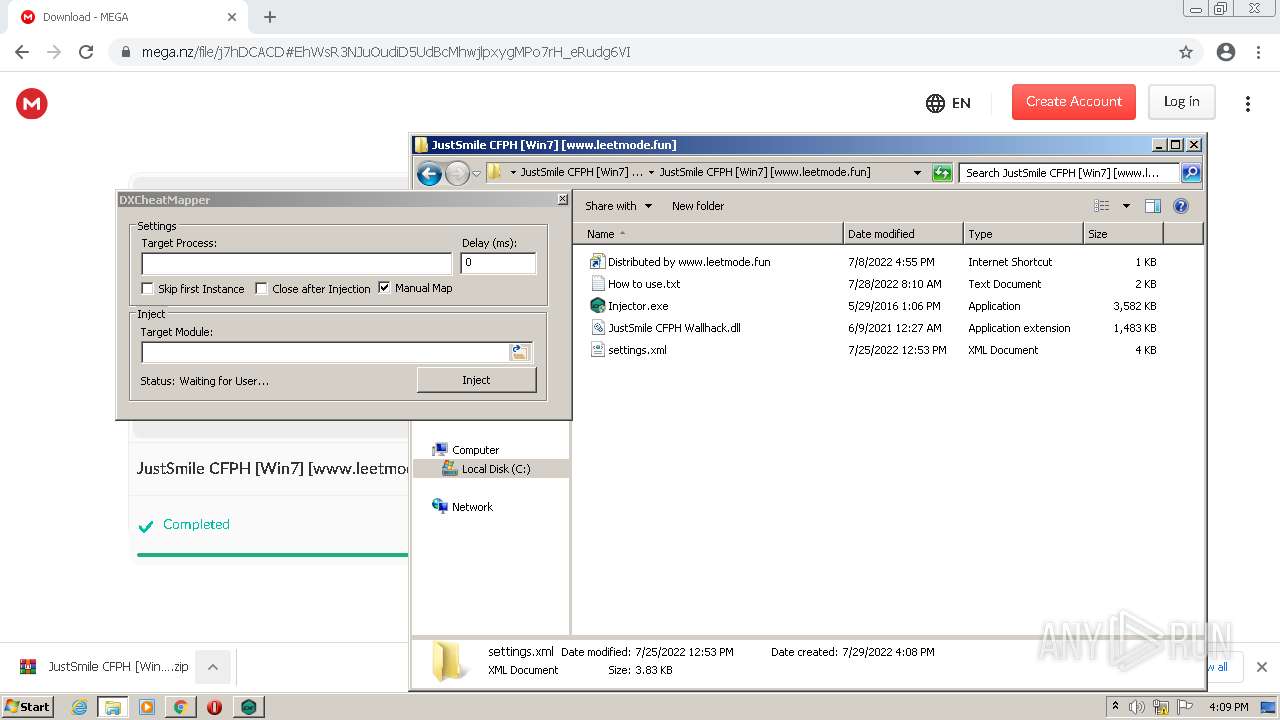Browse for target module file
Viewport: 1280px width, 720px height.
click(519, 352)
